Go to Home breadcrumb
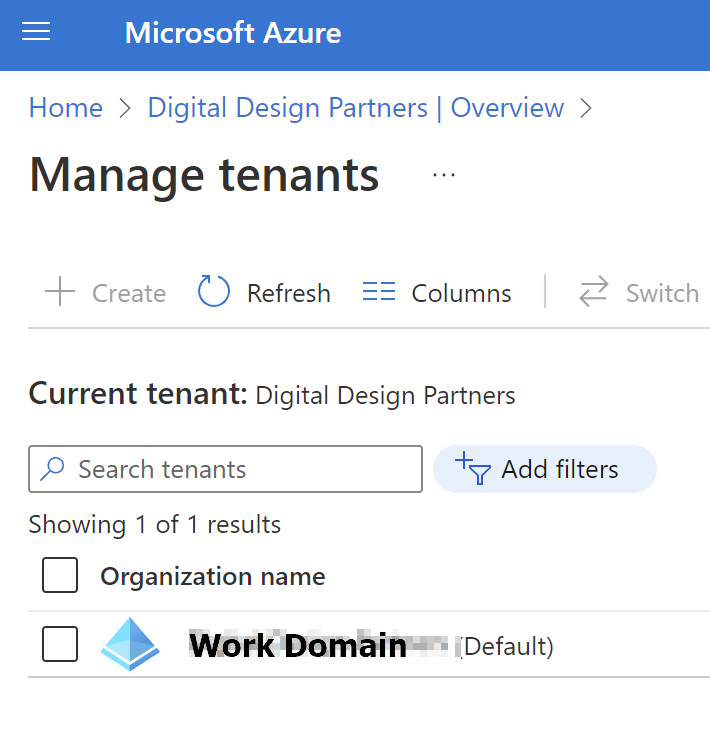Screen dimensions: 710x731 (x=66, y=108)
